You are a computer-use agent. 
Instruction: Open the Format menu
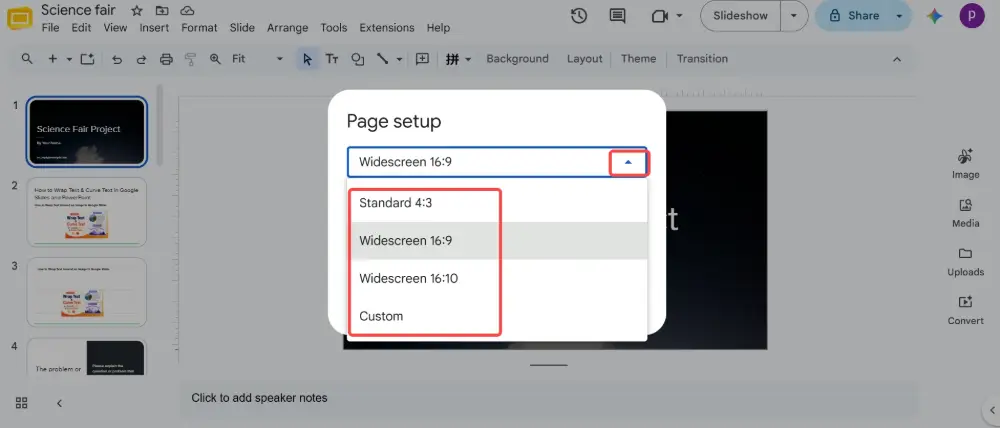pos(199,28)
